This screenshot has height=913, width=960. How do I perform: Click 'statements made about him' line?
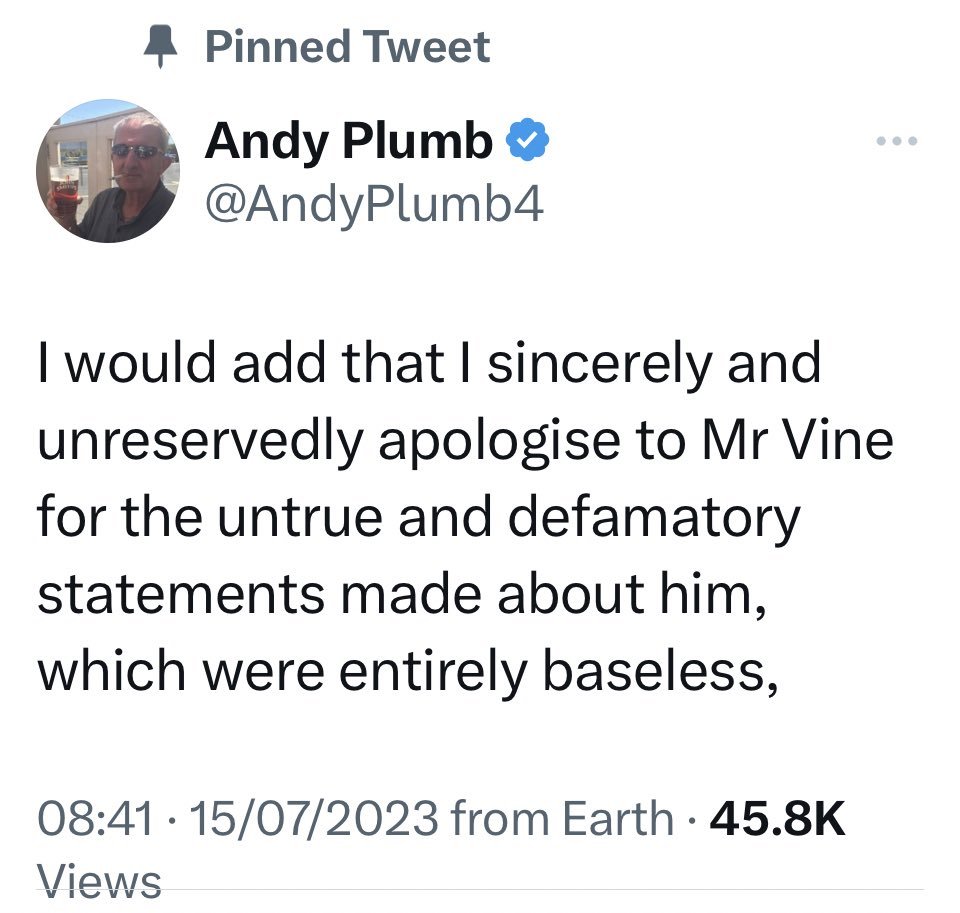tap(401, 595)
